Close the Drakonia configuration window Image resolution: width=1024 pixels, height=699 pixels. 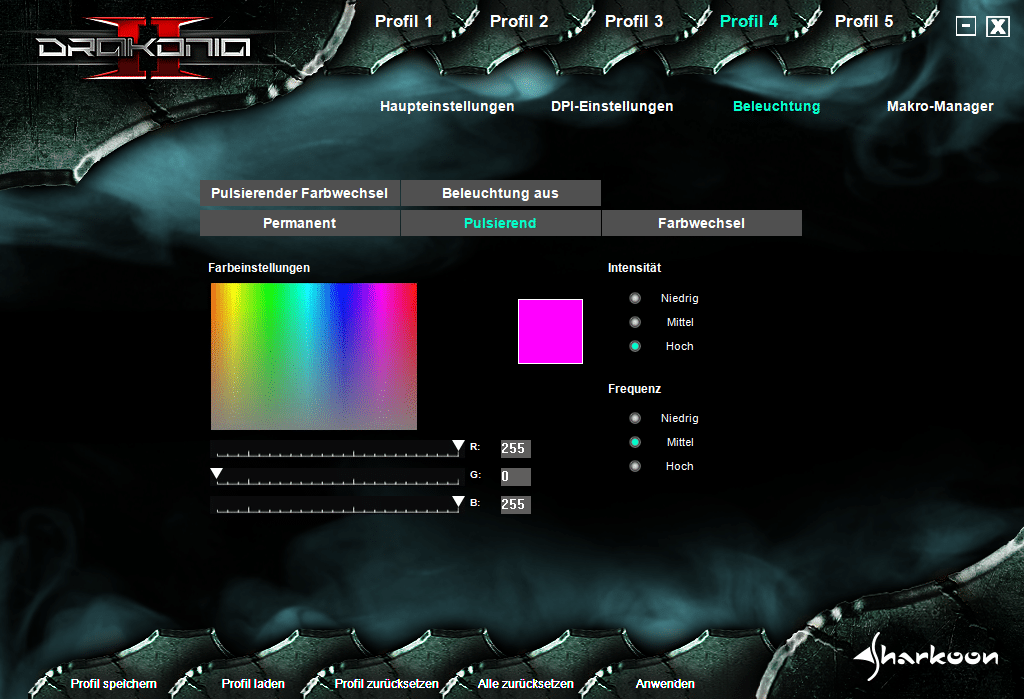(x=998, y=26)
